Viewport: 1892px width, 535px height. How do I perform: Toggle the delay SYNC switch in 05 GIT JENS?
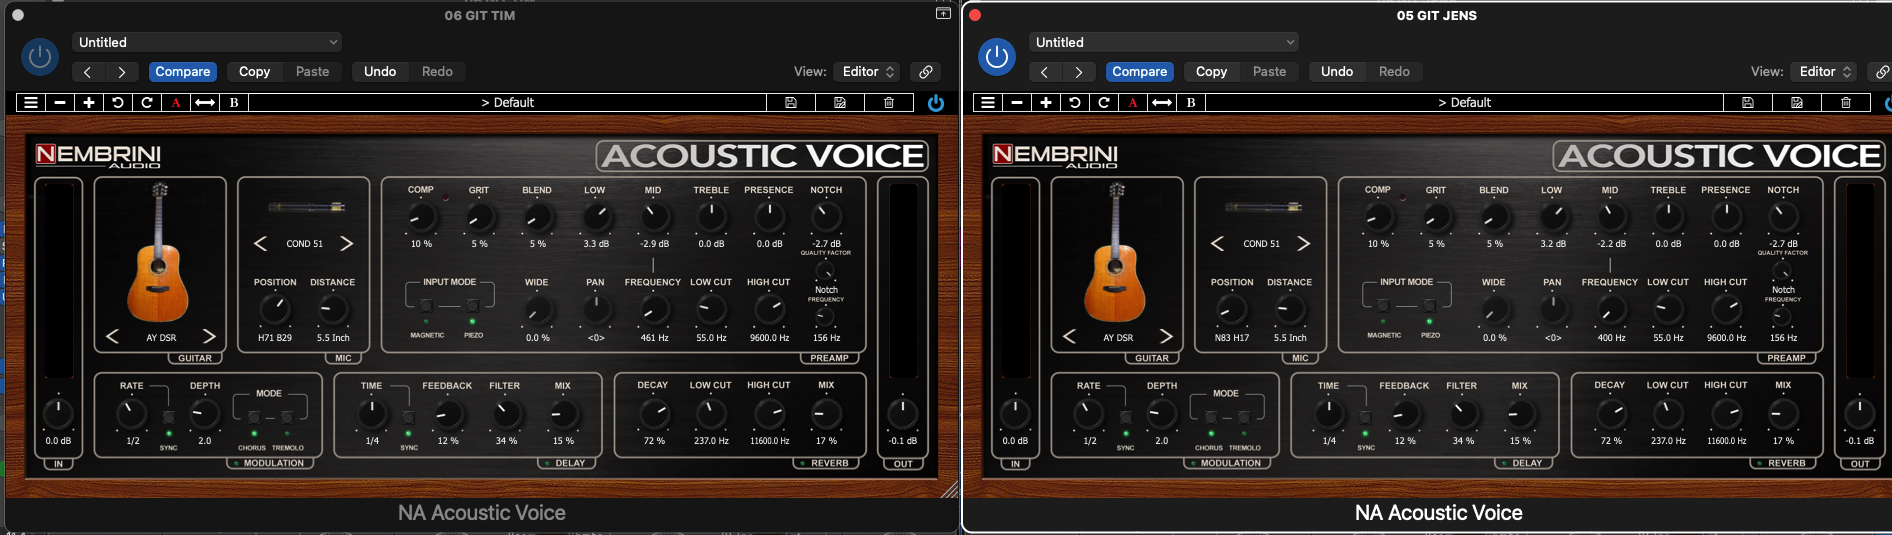pyautogui.click(x=1365, y=418)
